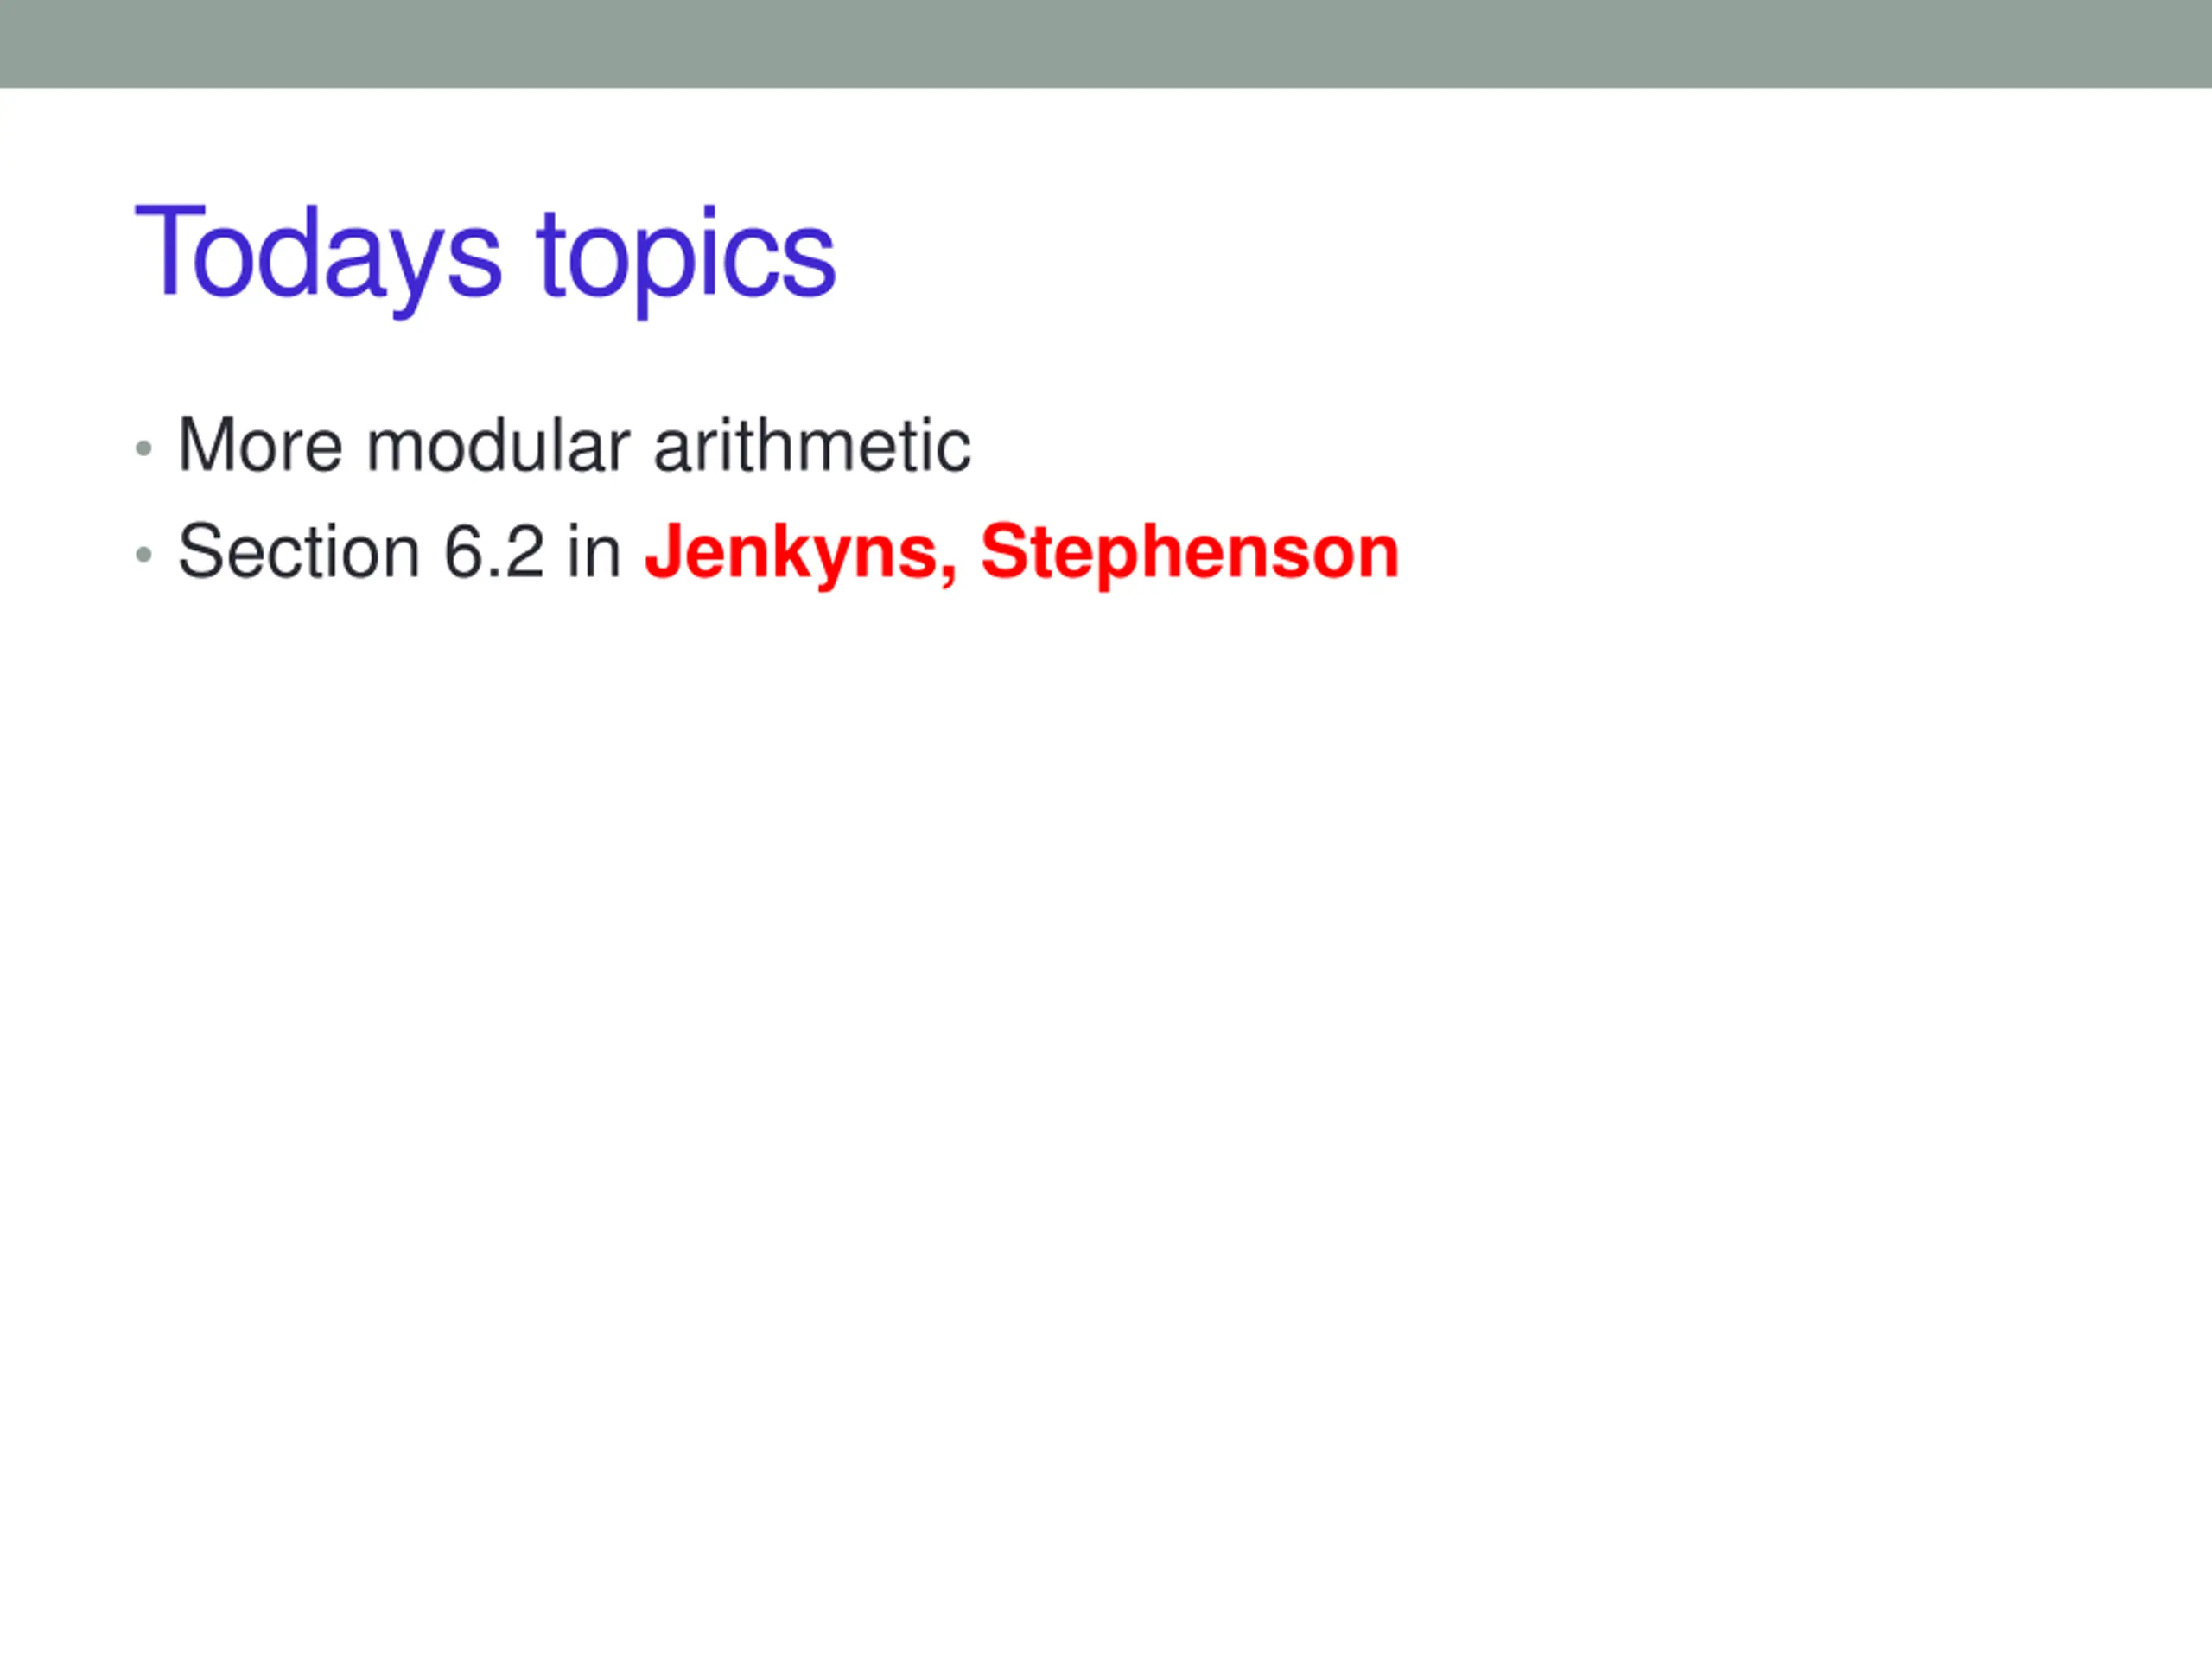This screenshot has width=2212, height=1659.
Task: Click the word "Section" in second bullet
Action: click(x=298, y=552)
